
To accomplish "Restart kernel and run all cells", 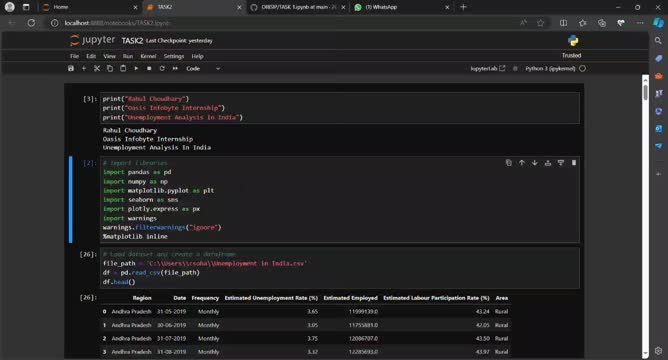I will coord(175,68).
